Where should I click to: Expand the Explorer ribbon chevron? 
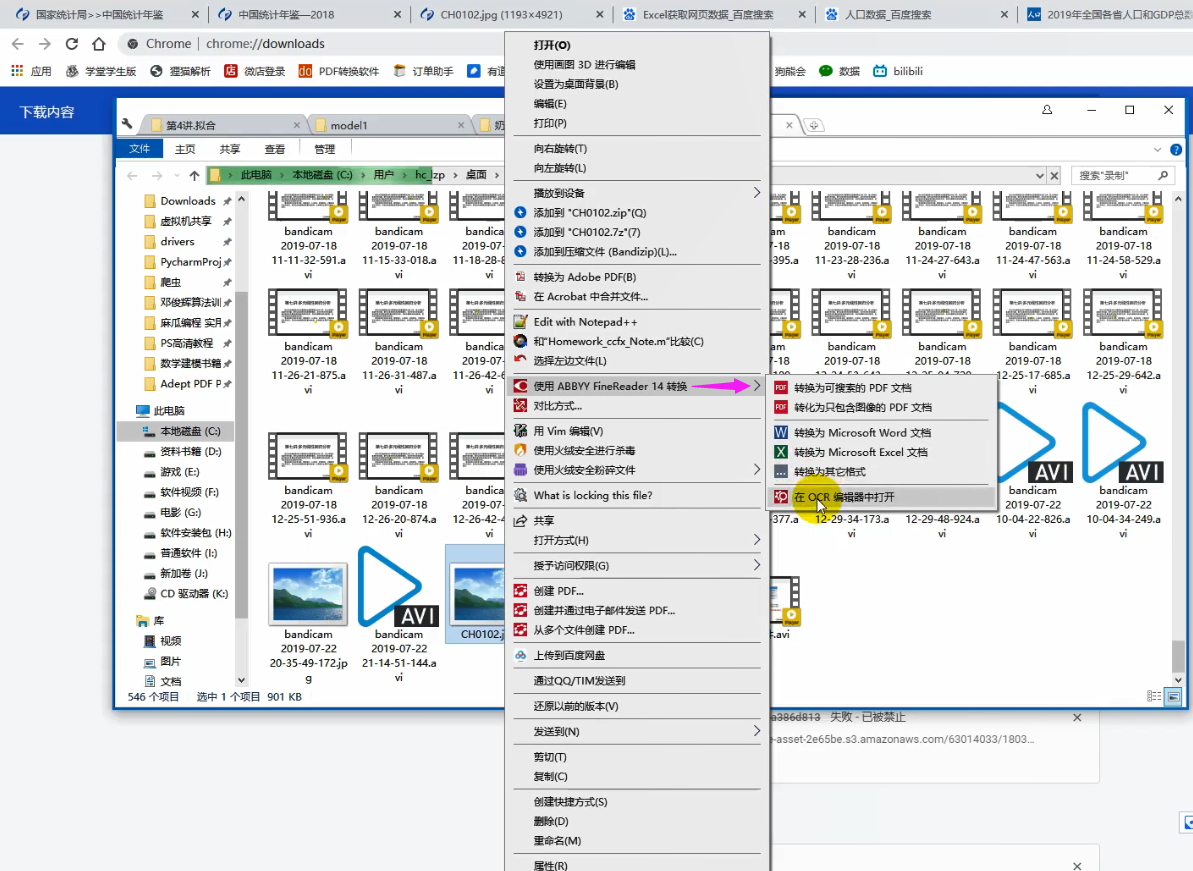pos(1157,150)
